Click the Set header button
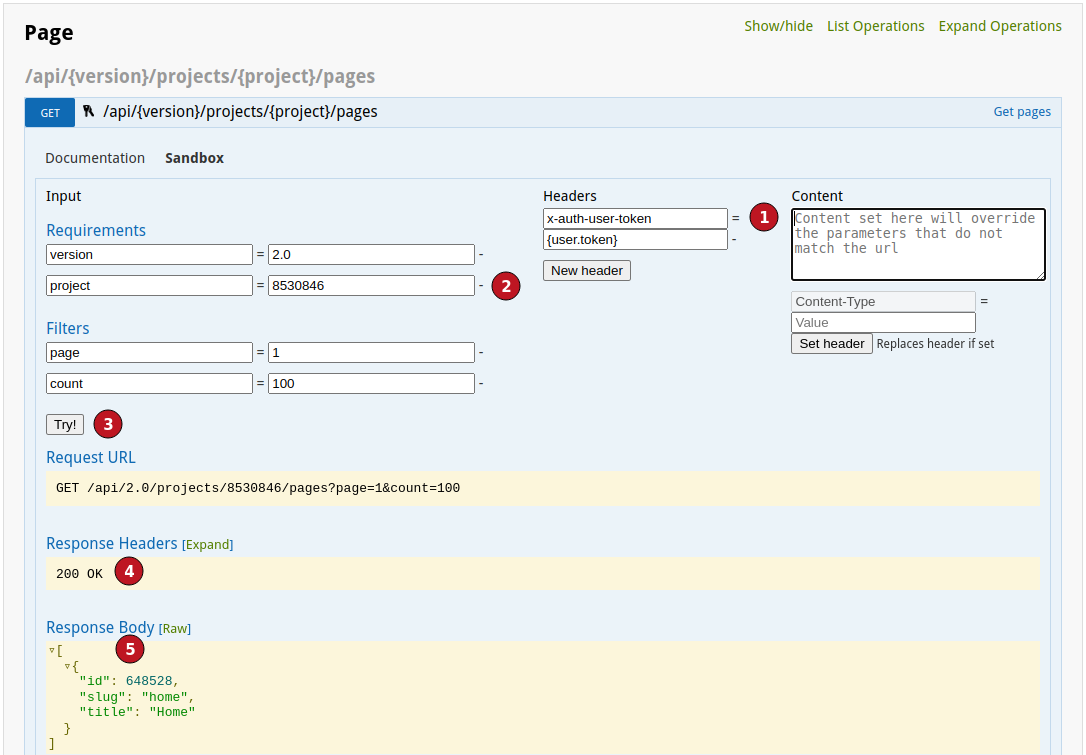The height and width of the screenshot is (755, 1086). [x=831, y=343]
